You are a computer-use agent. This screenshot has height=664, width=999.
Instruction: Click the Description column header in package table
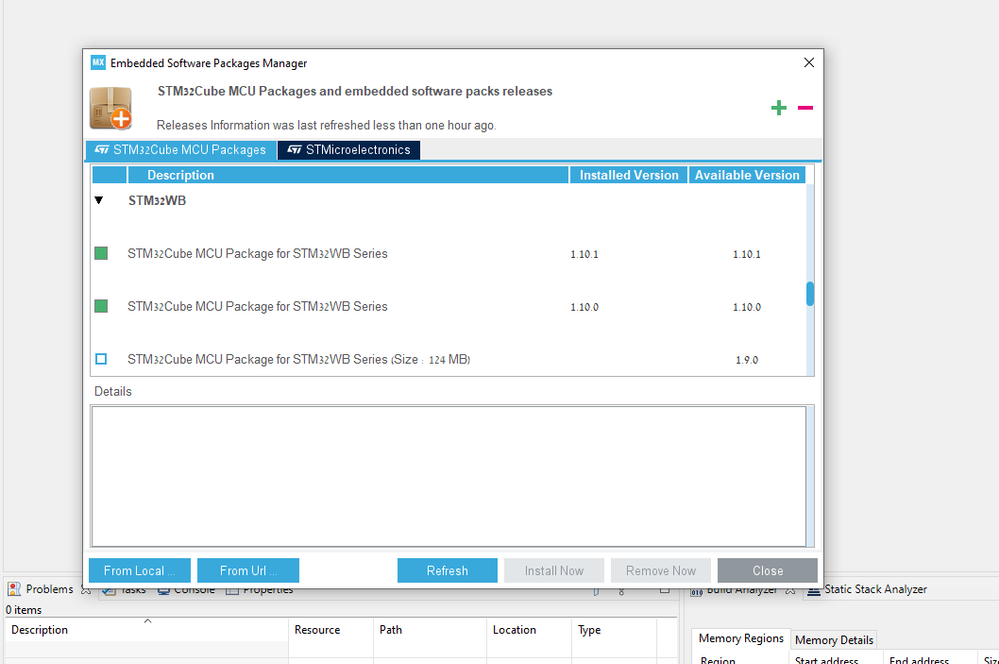(348, 175)
